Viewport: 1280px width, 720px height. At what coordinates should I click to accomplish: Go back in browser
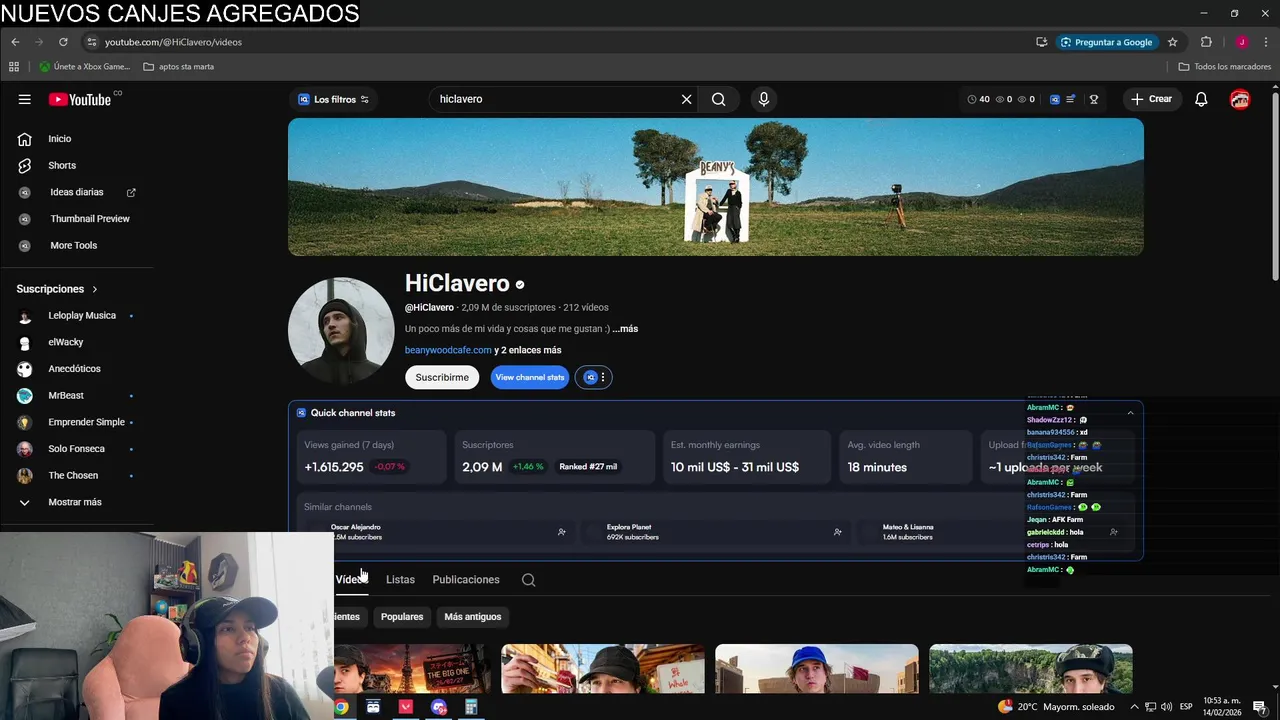coord(15,42)
